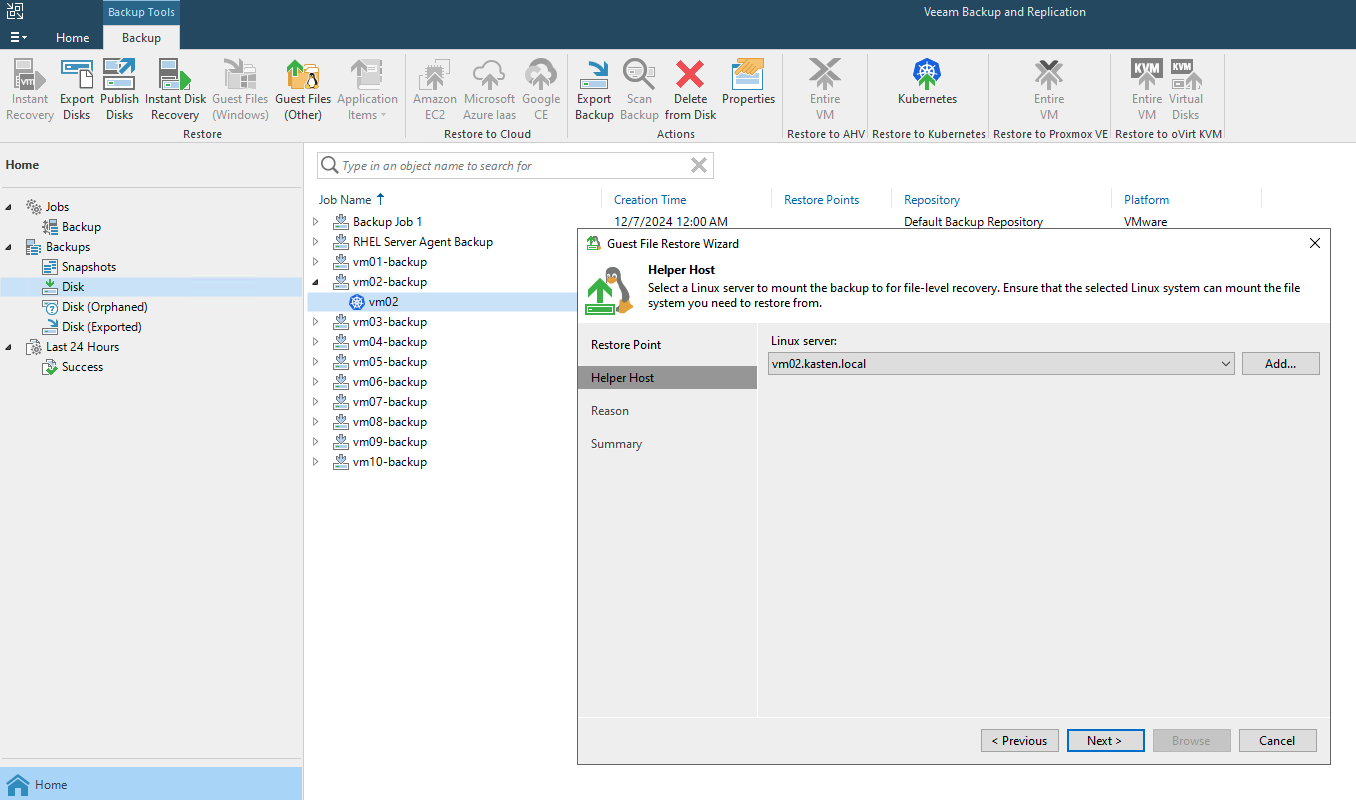Close the Guest File Restore Wizard window

tap(1315, 243)
